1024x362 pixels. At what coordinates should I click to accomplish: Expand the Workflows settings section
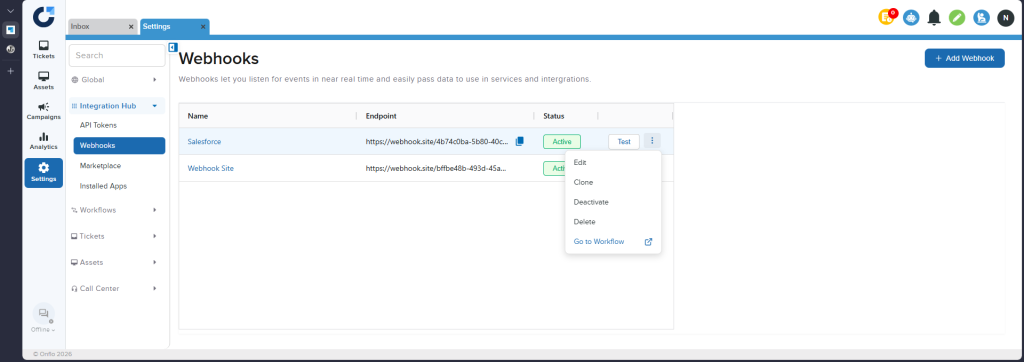pyautogui.click(x=117, y=210)
